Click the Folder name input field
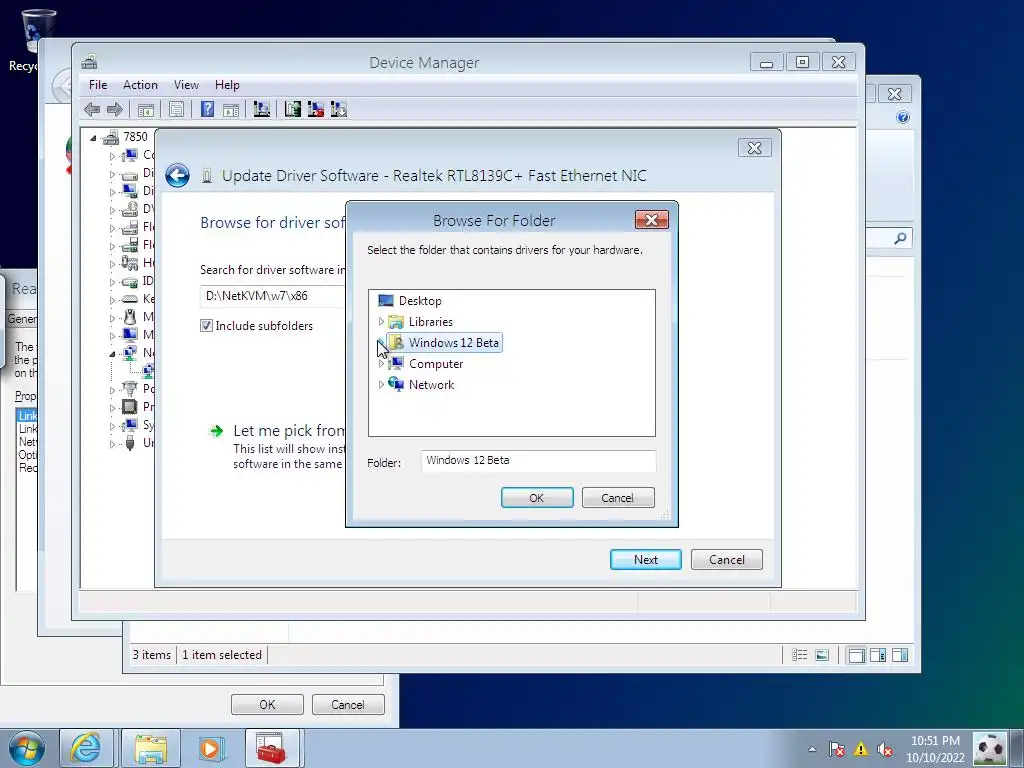This screenshot has height=768, width=1024. [538, 460]
